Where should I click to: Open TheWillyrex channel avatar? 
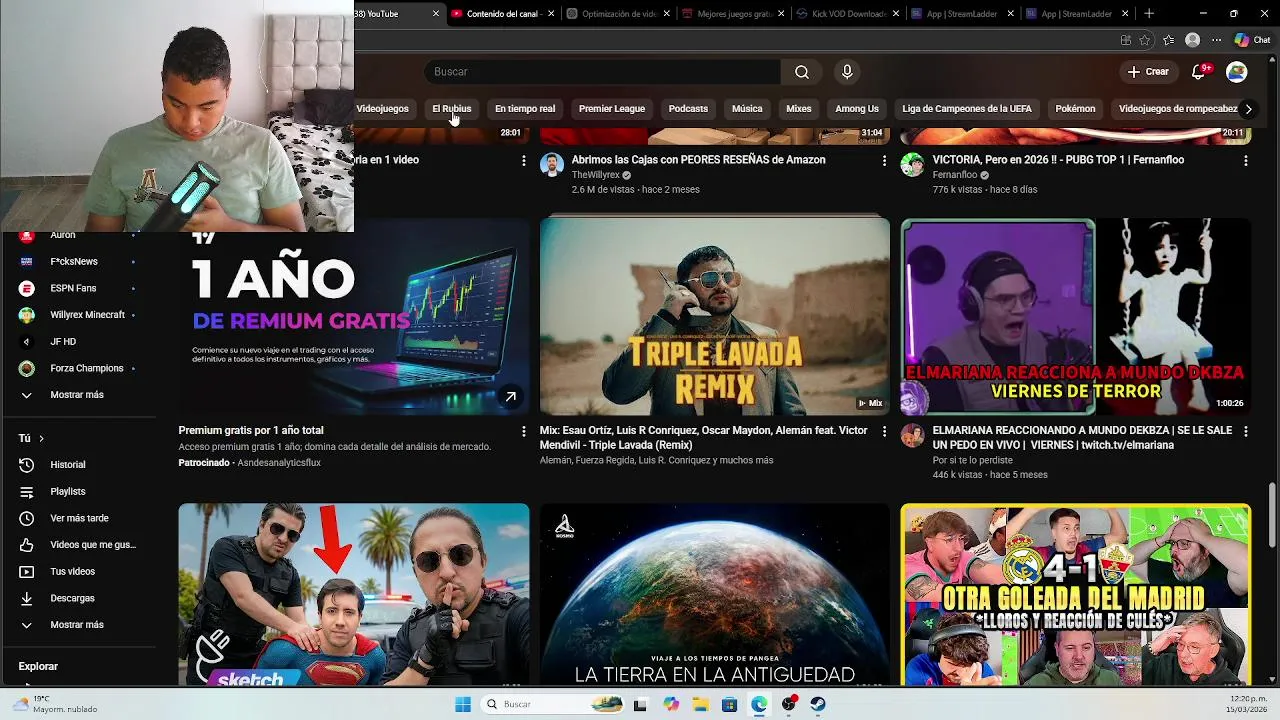pos(552,165)
